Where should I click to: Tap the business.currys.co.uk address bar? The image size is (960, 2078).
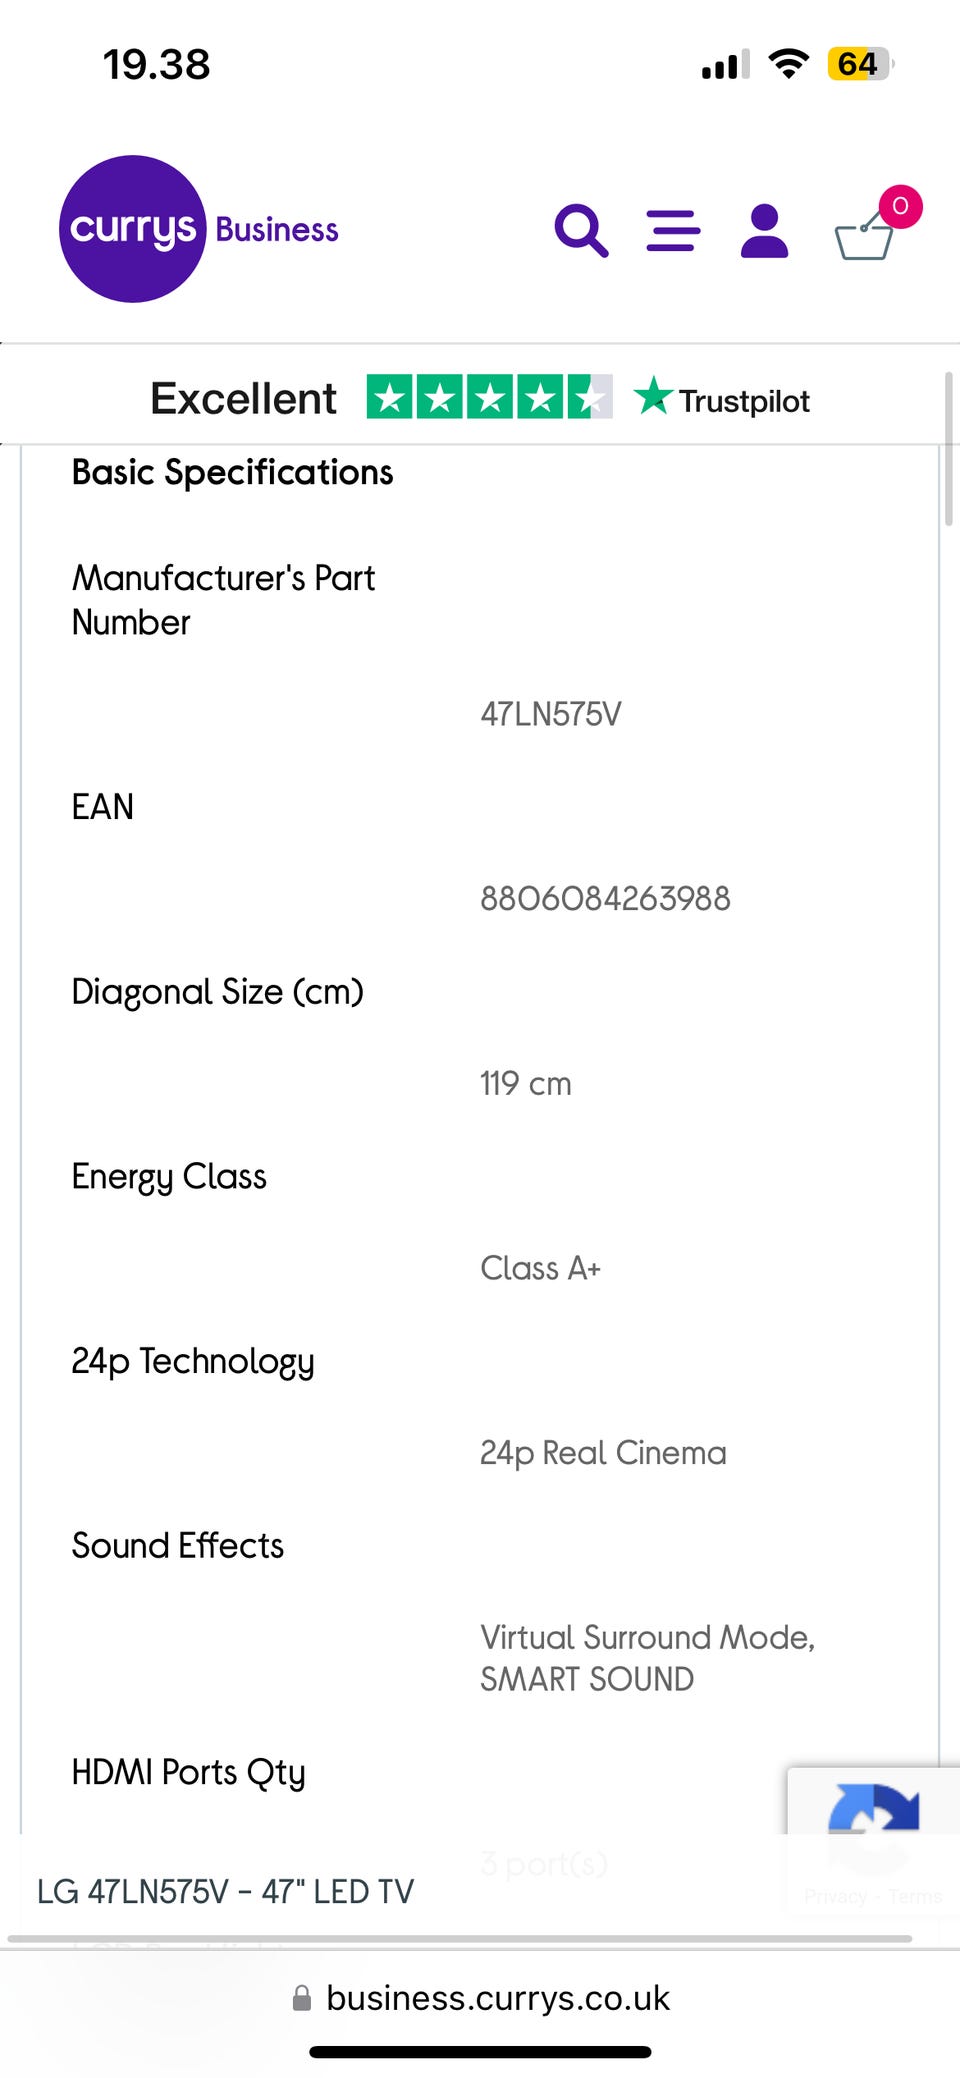[x=497, y=1998]
